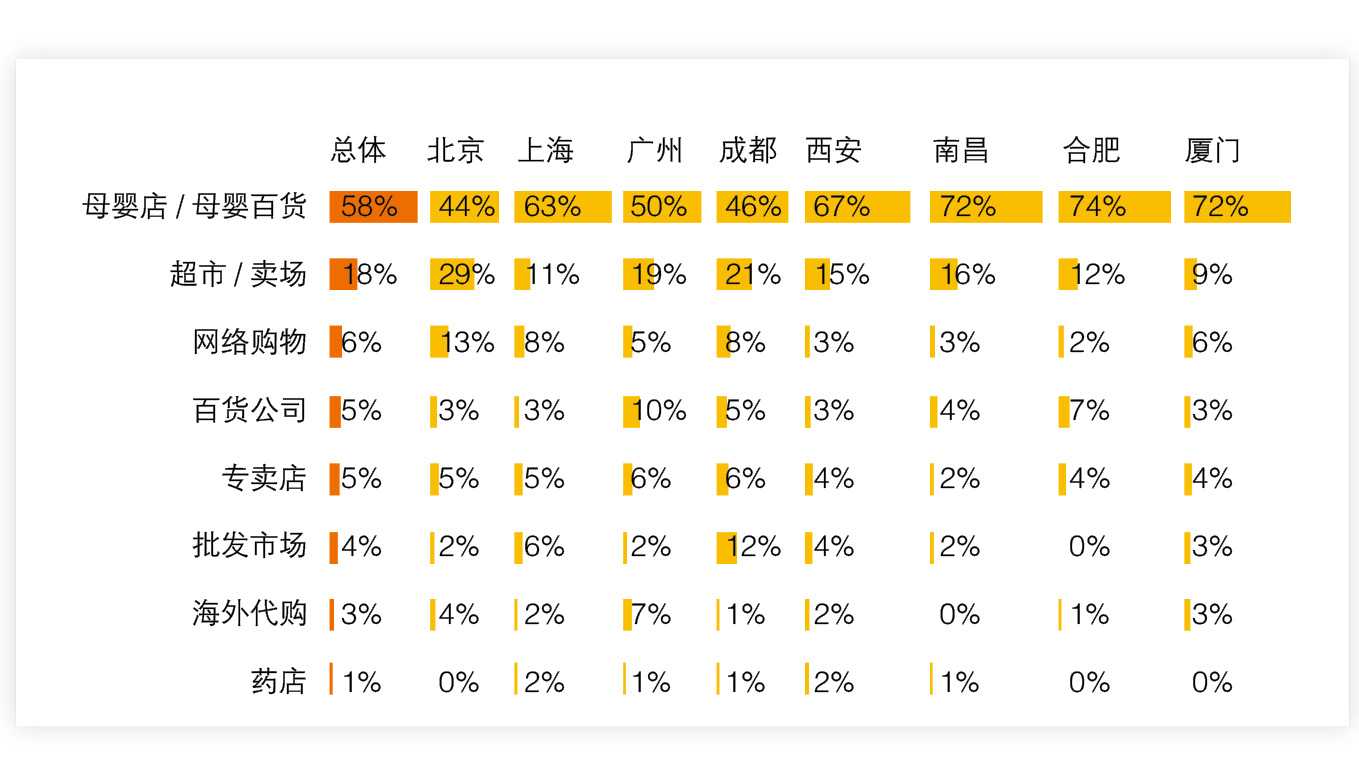The height and width of the screenshot is (768, 1359).
Task: Select the 母婴店 / 母婴百货 row label
Action: tap(194, 207)
